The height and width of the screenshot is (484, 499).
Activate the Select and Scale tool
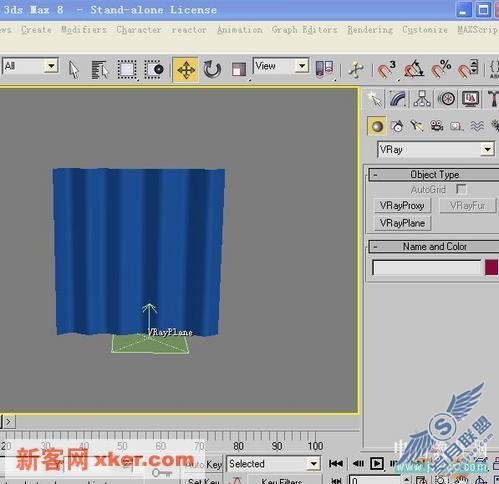point(239,70)
